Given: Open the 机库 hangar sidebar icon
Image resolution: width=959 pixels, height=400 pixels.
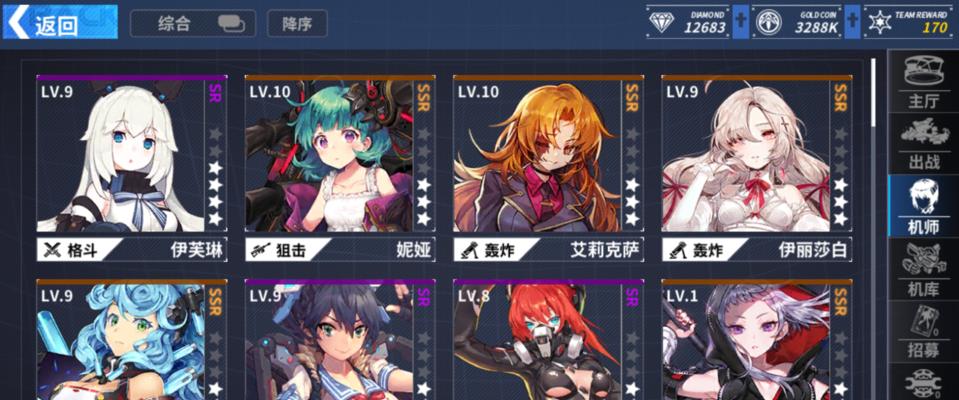Looking at the screenshot, I should pyautogui.click(x=924, y=269).
